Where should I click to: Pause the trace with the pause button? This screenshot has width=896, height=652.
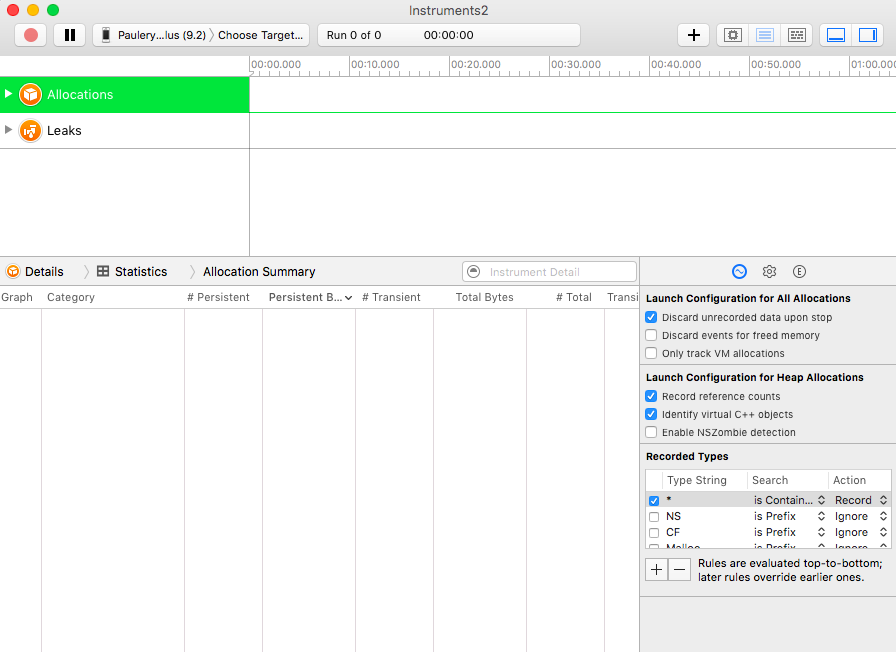(70, 35)
